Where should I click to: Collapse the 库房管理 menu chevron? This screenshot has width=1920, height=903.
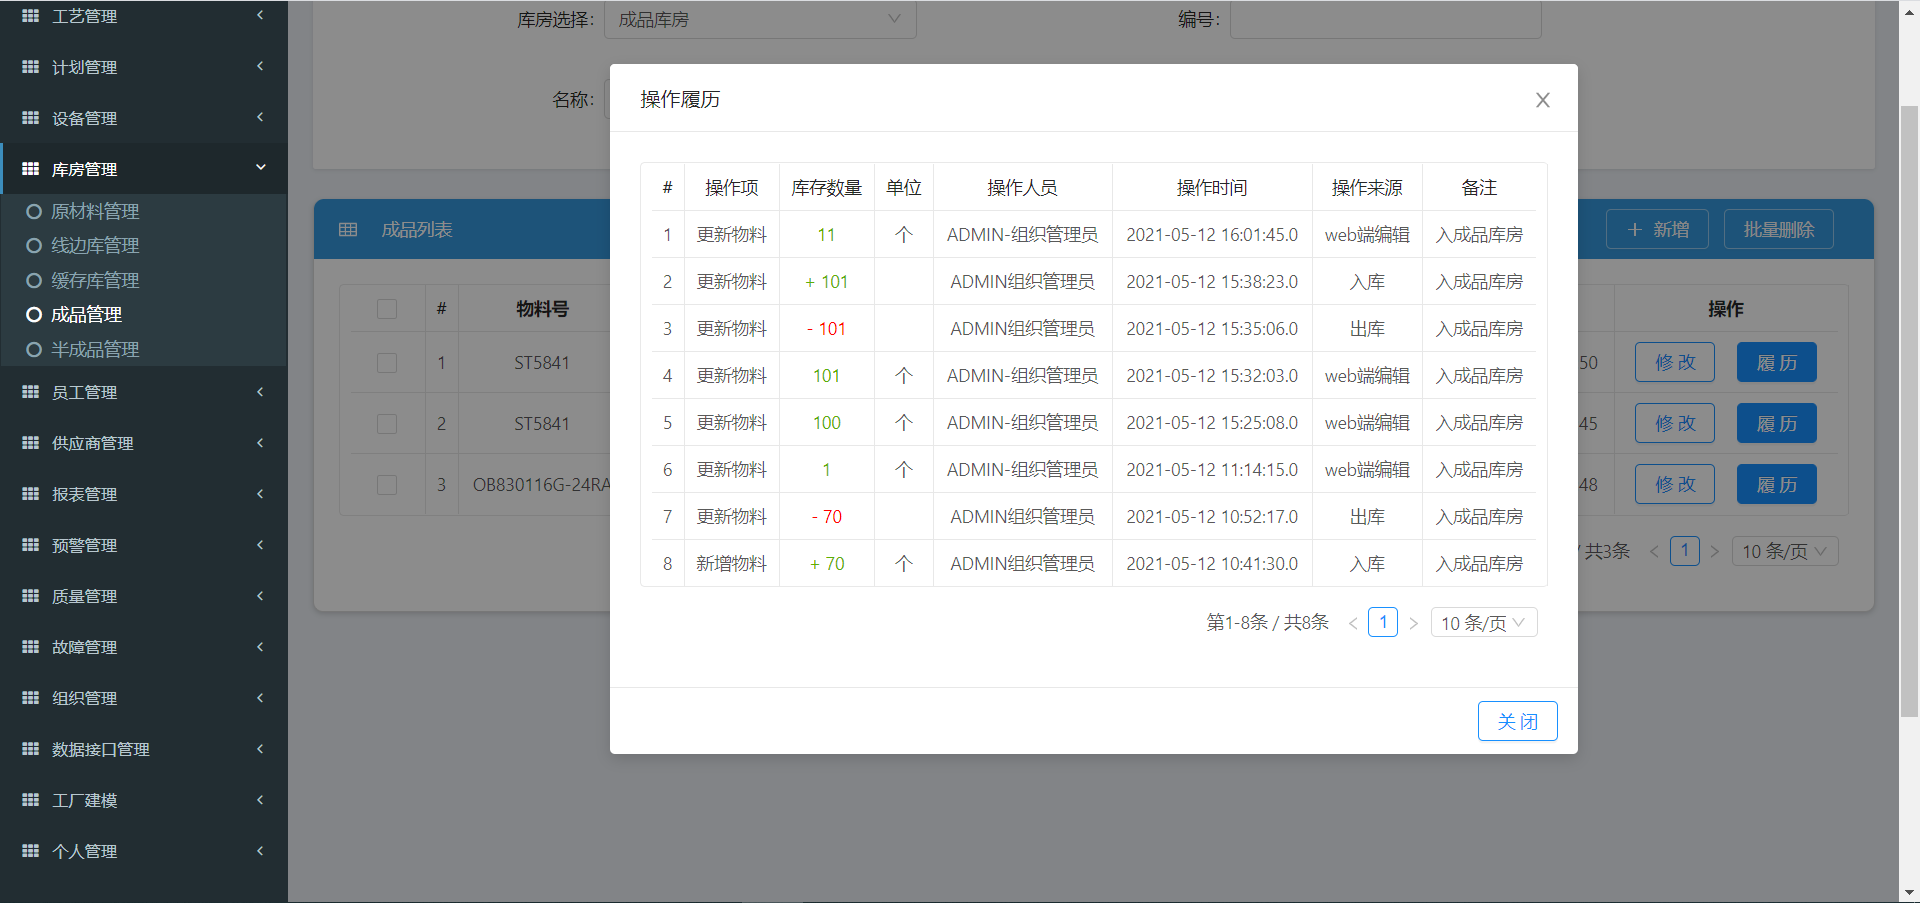pyautogui.click(x=261, y=168)
